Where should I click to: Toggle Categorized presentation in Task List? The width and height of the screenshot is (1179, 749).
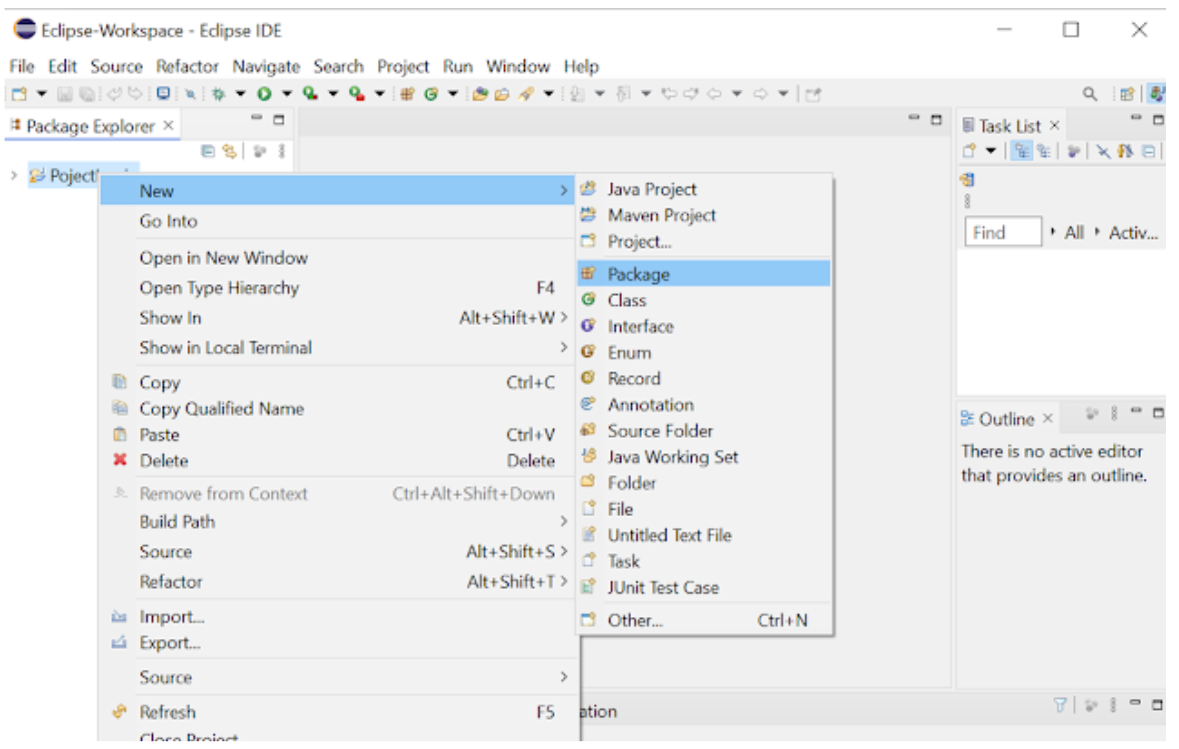(x=1021, y=151)
